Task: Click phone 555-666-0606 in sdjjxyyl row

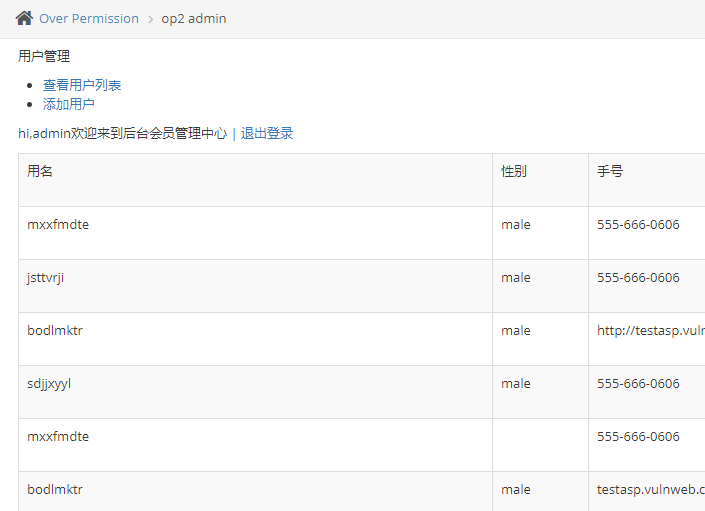Action: pyautogui.click(x=638, y=384)
